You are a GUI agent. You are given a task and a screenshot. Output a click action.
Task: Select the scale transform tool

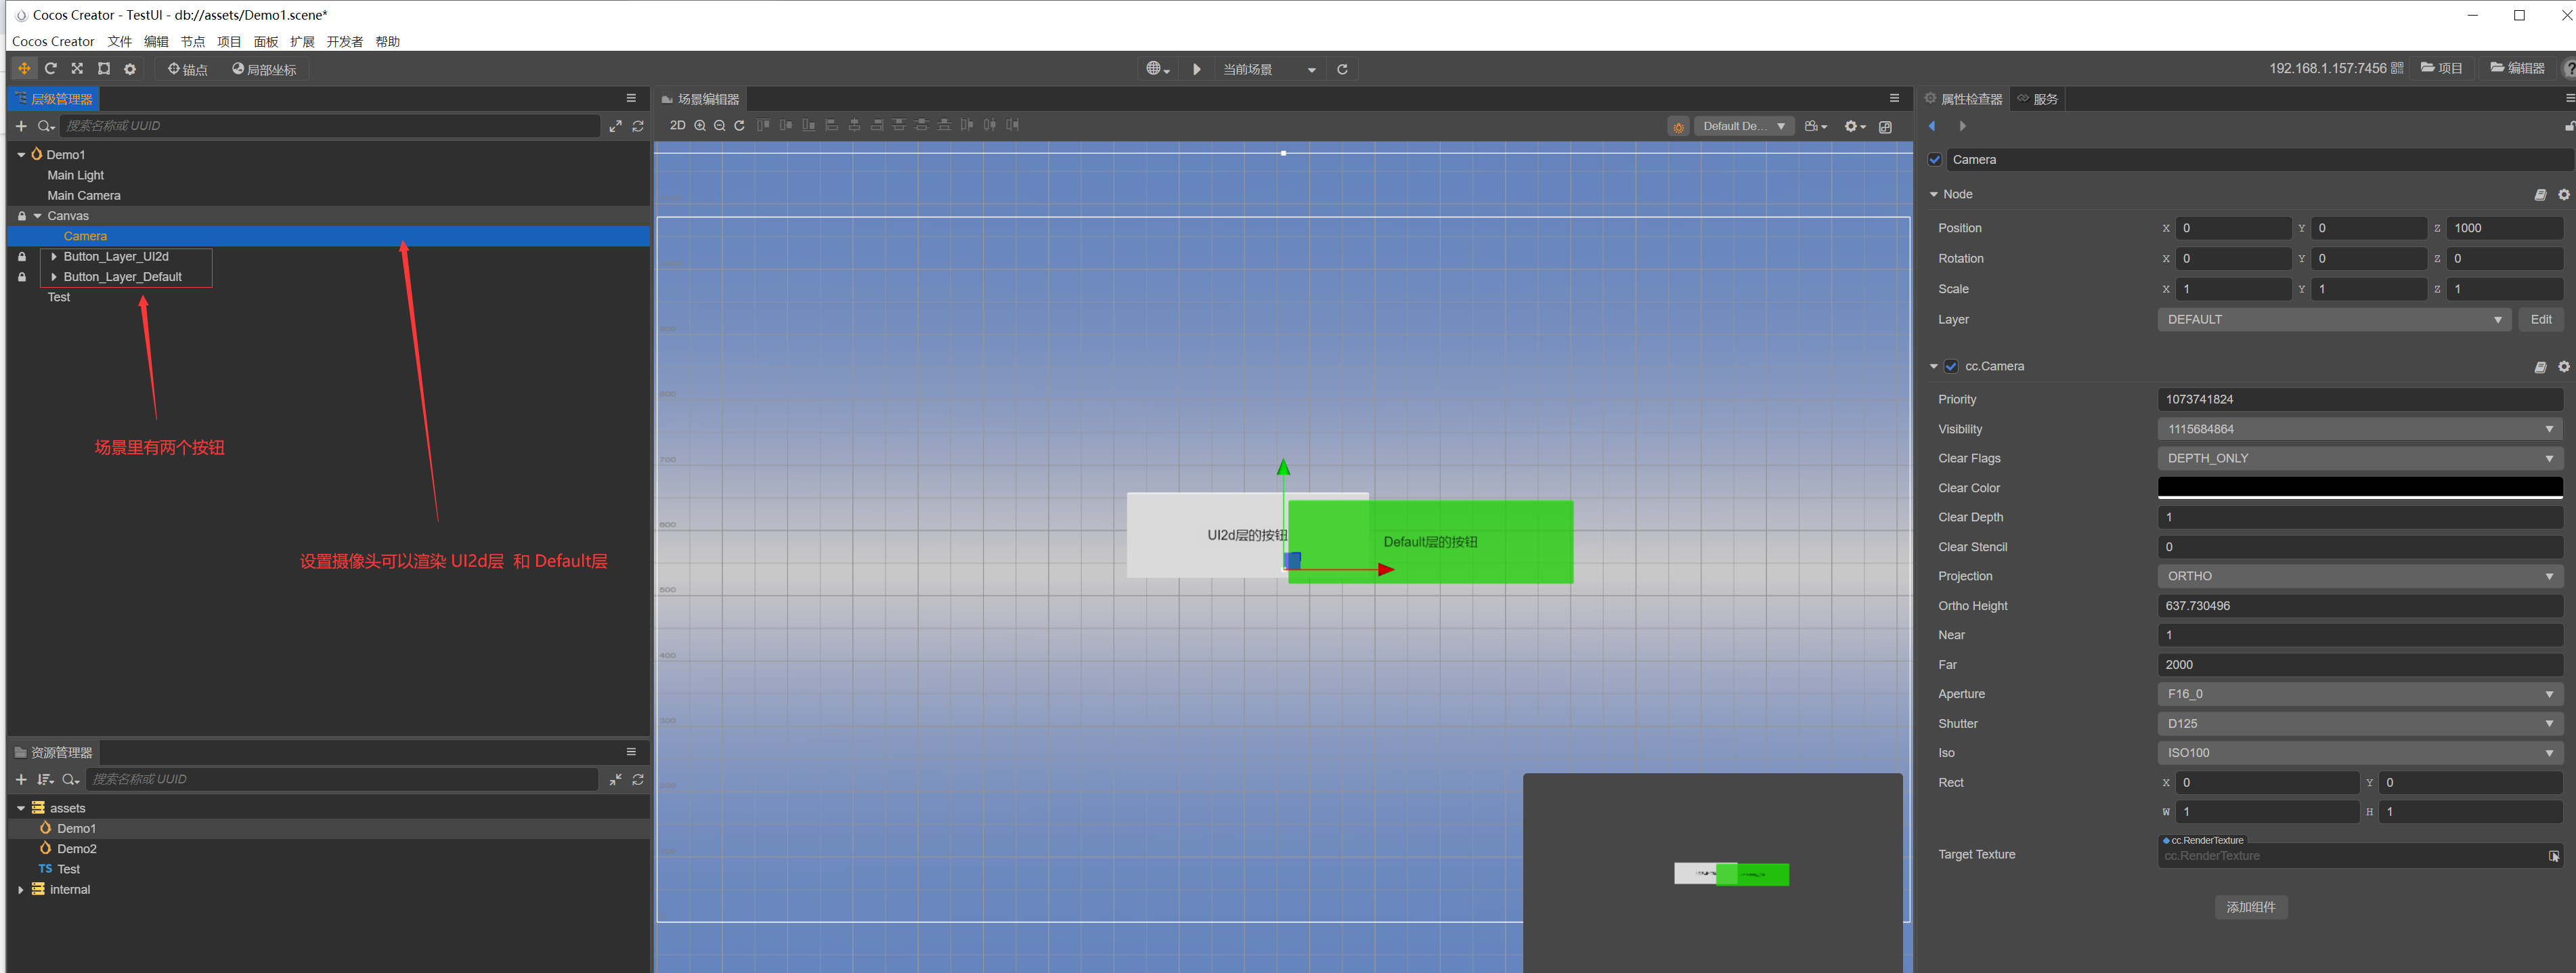77,69
